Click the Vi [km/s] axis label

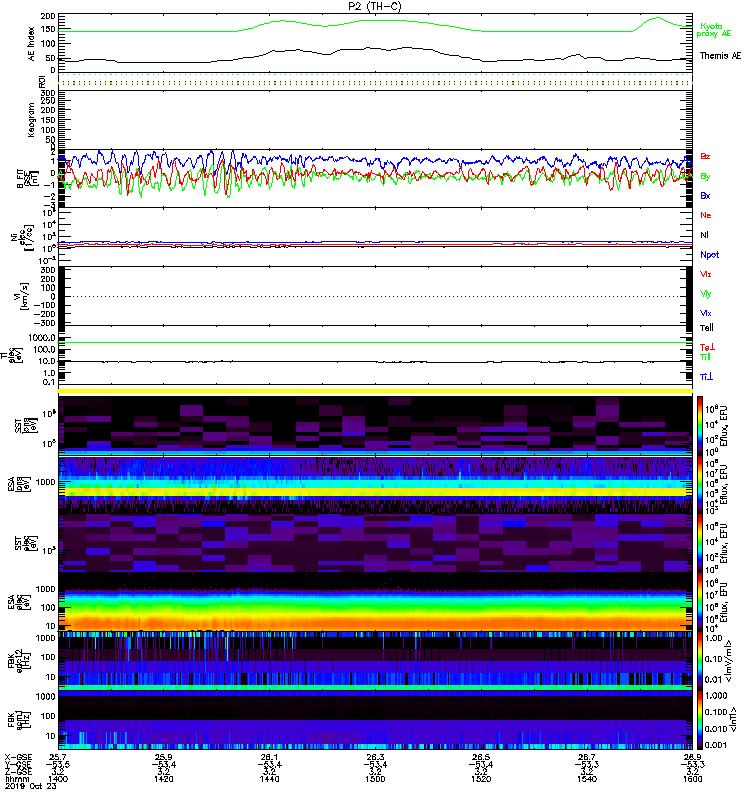coord(23,295)
